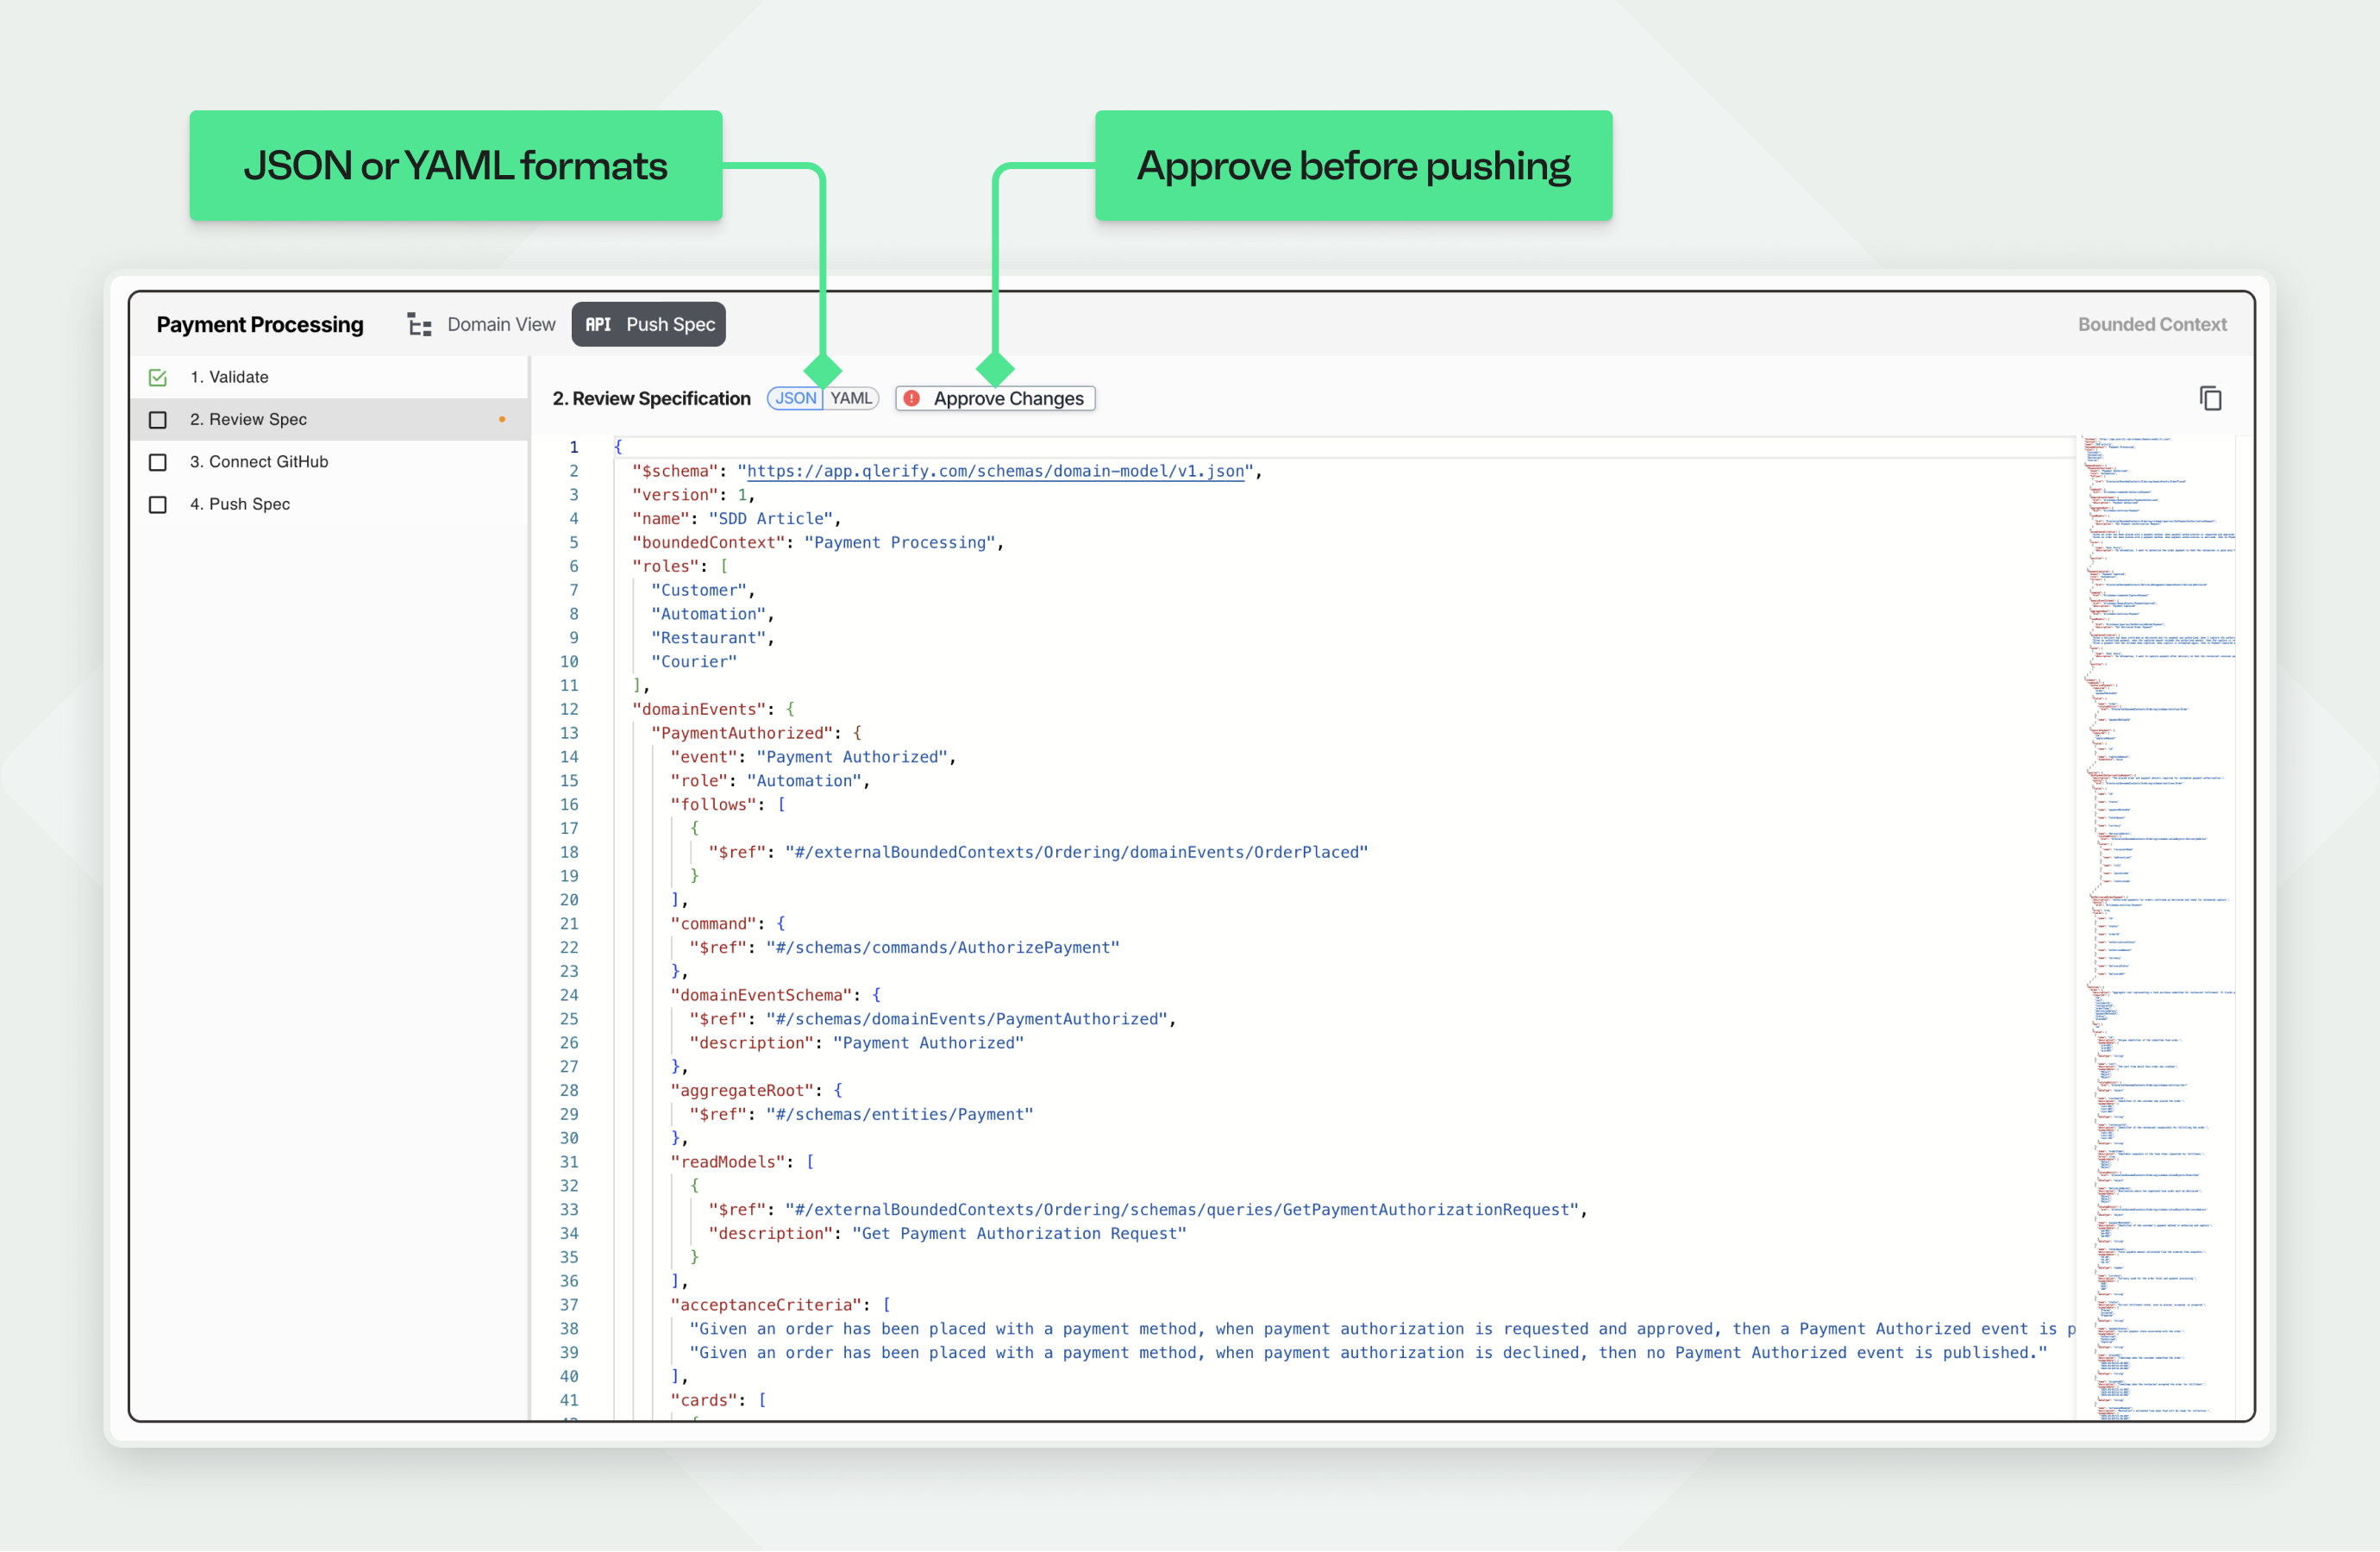
Task: Click the "acceptanceCriteria": [ line
Action: (x=780, y=1305)
